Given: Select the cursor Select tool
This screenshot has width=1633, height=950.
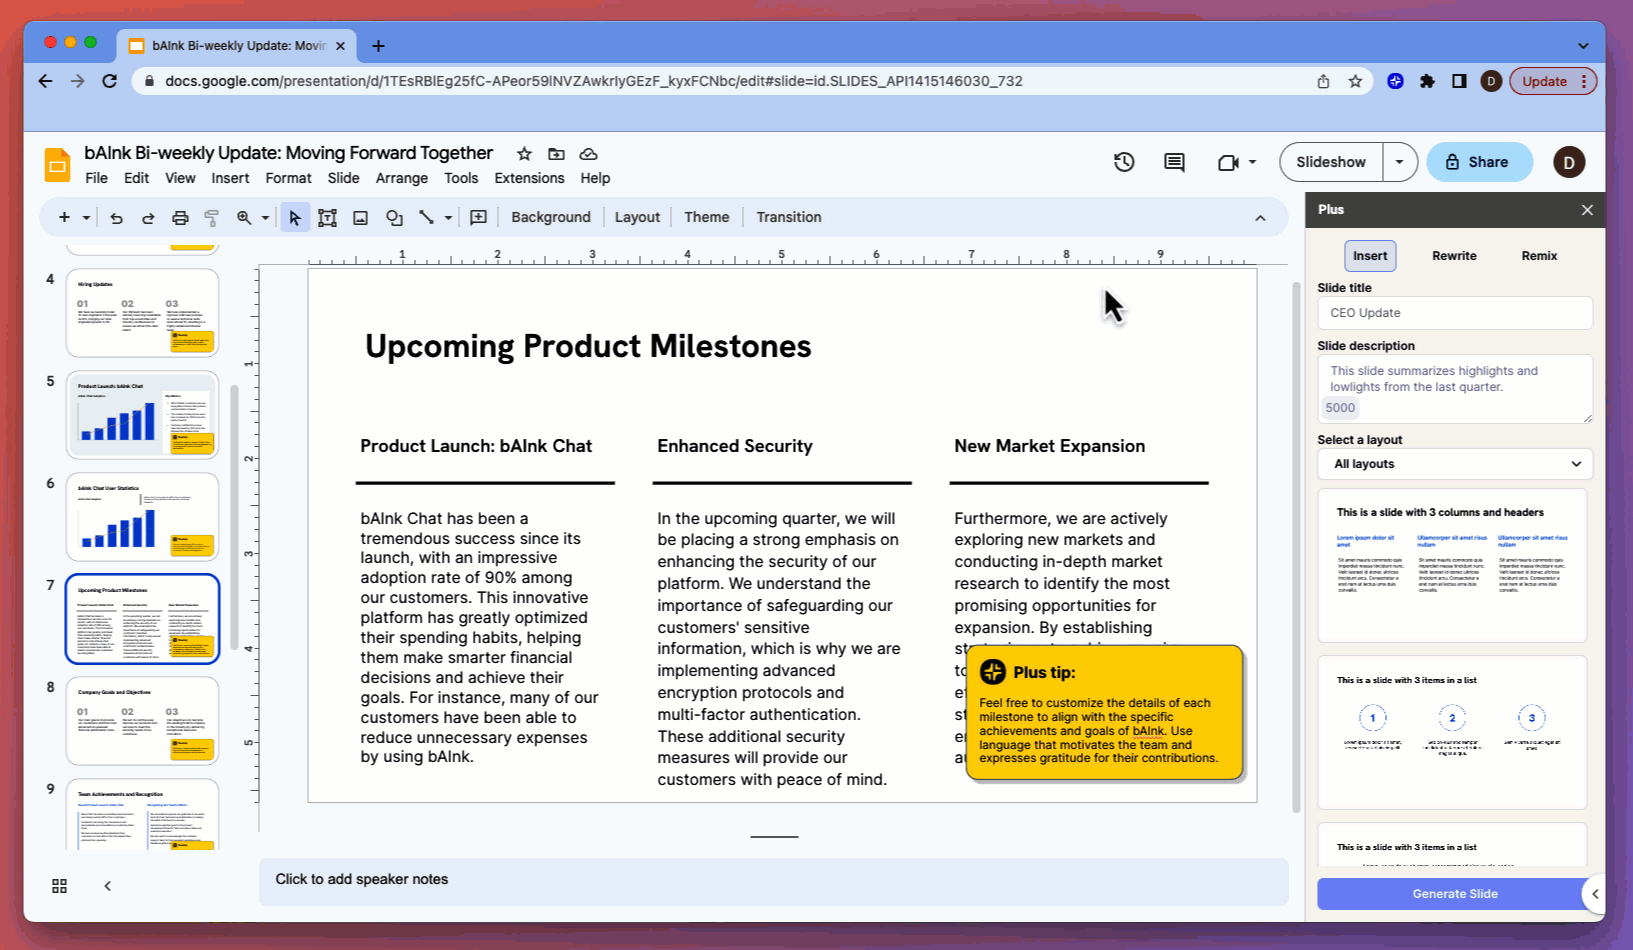Looking at the screenshot, I should pyautogui.click(x=295, y=217).
